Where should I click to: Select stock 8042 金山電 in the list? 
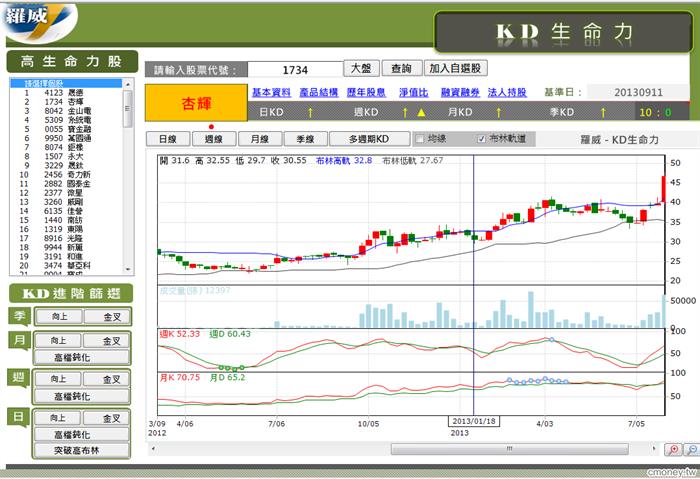66,111
